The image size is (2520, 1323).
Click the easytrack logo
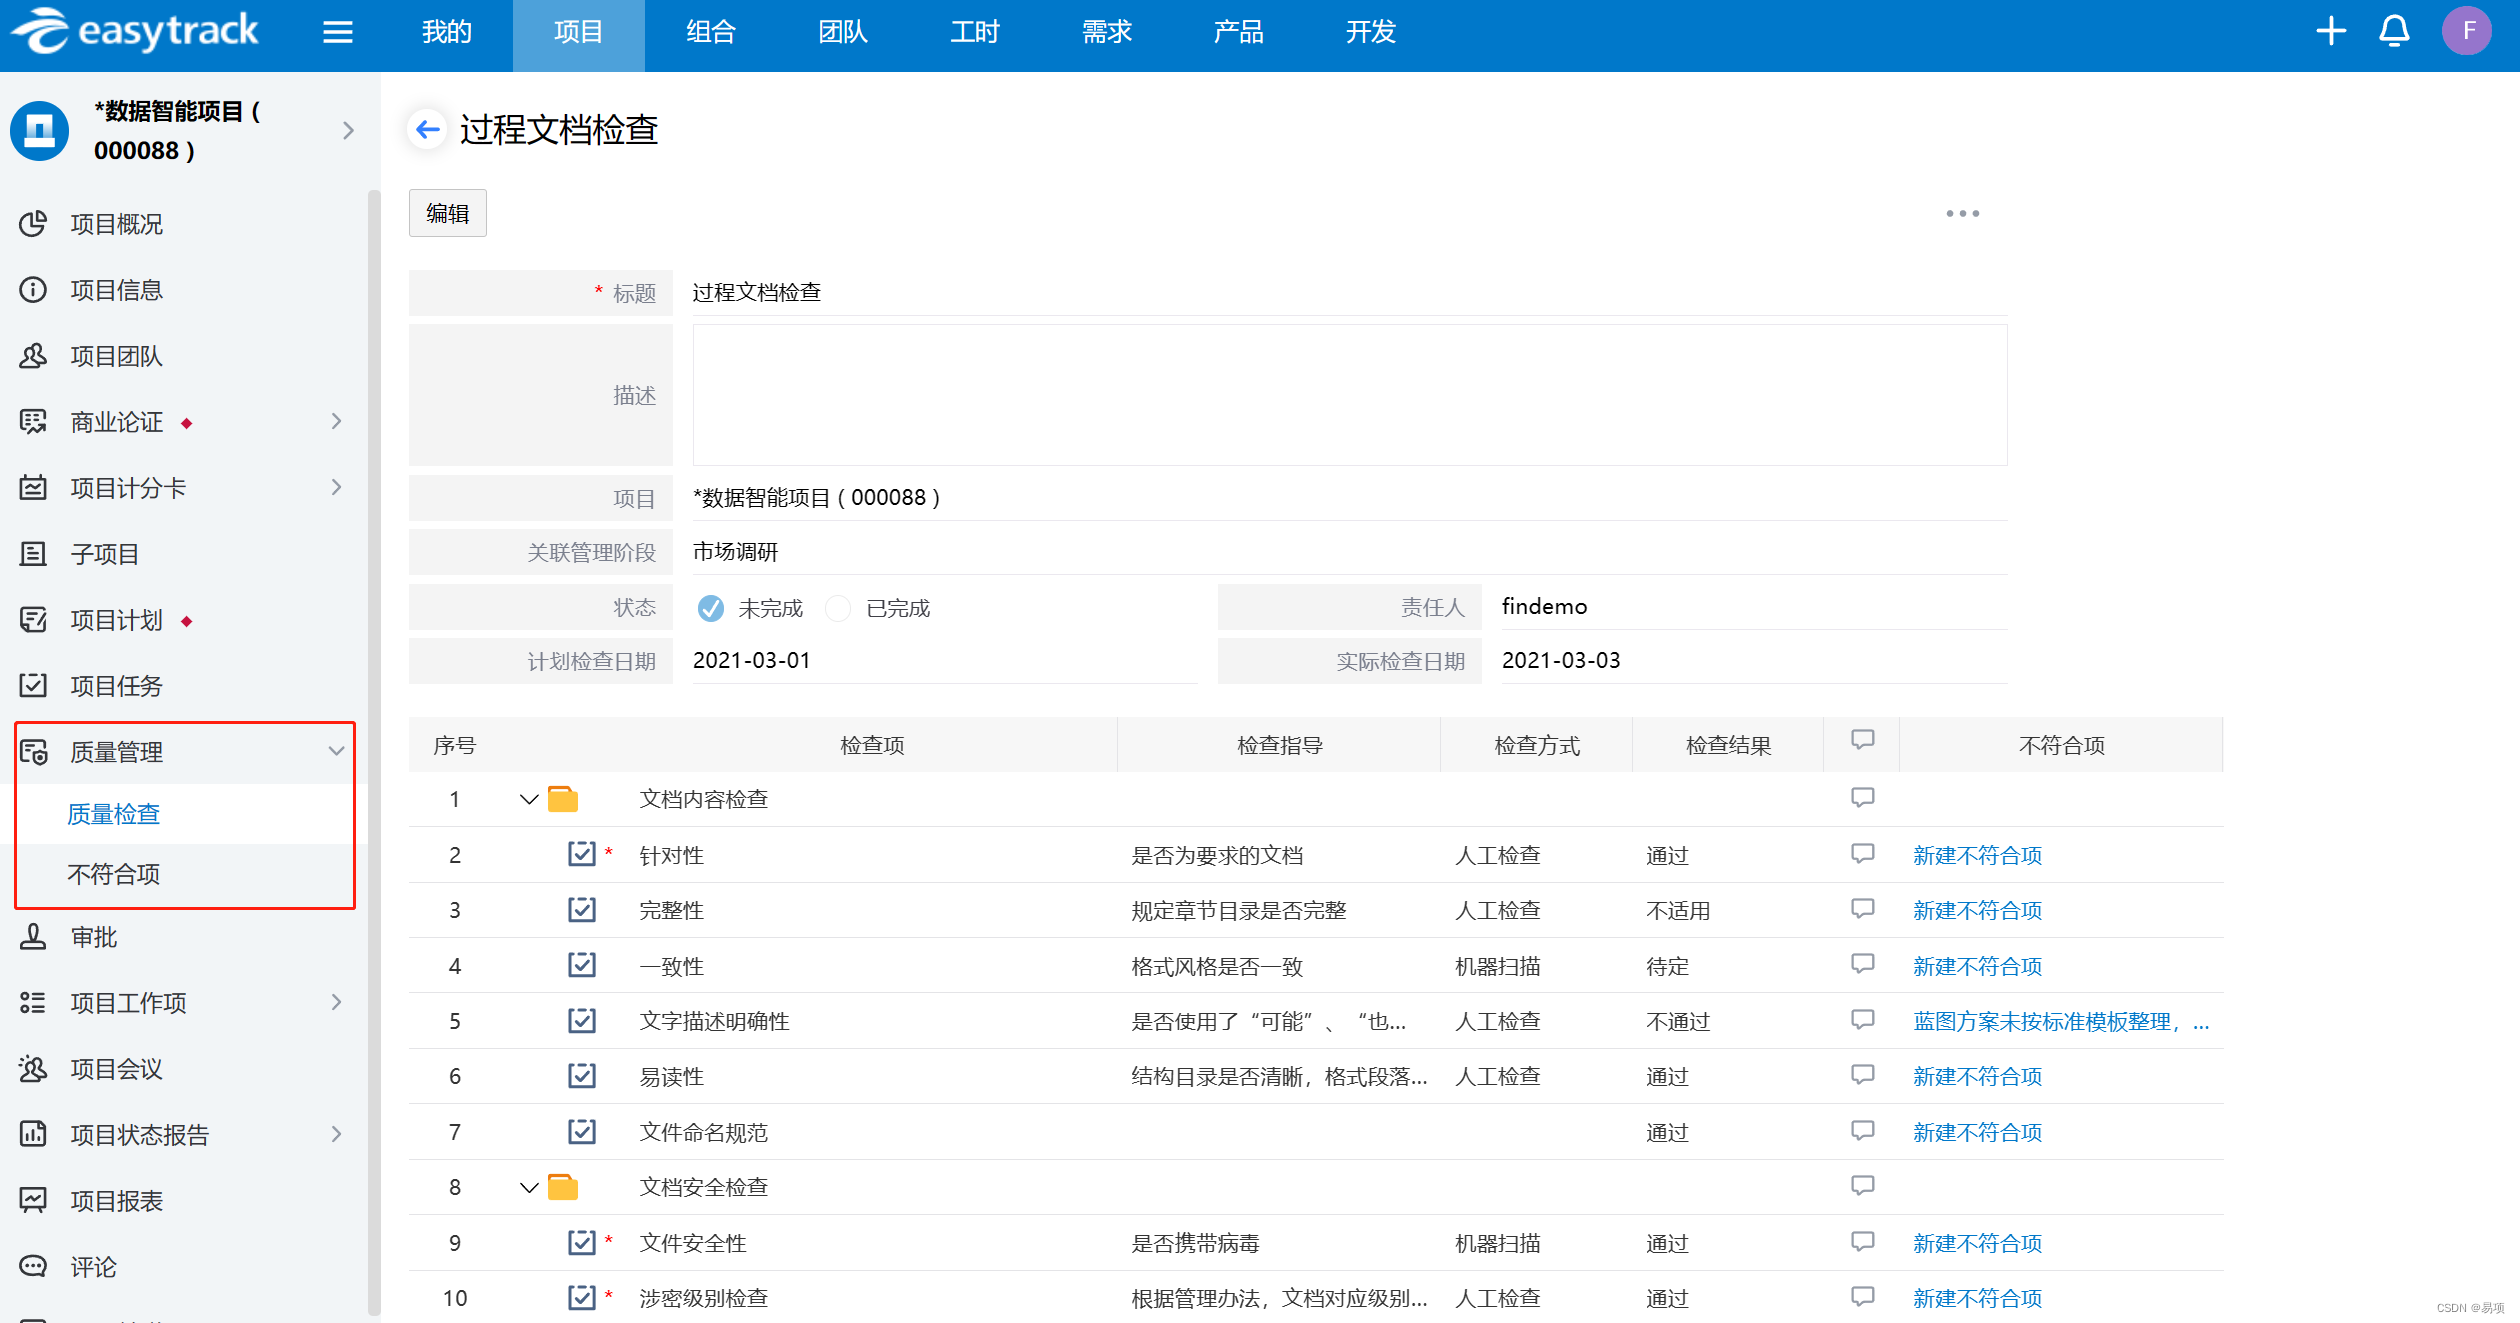(135, 31)
